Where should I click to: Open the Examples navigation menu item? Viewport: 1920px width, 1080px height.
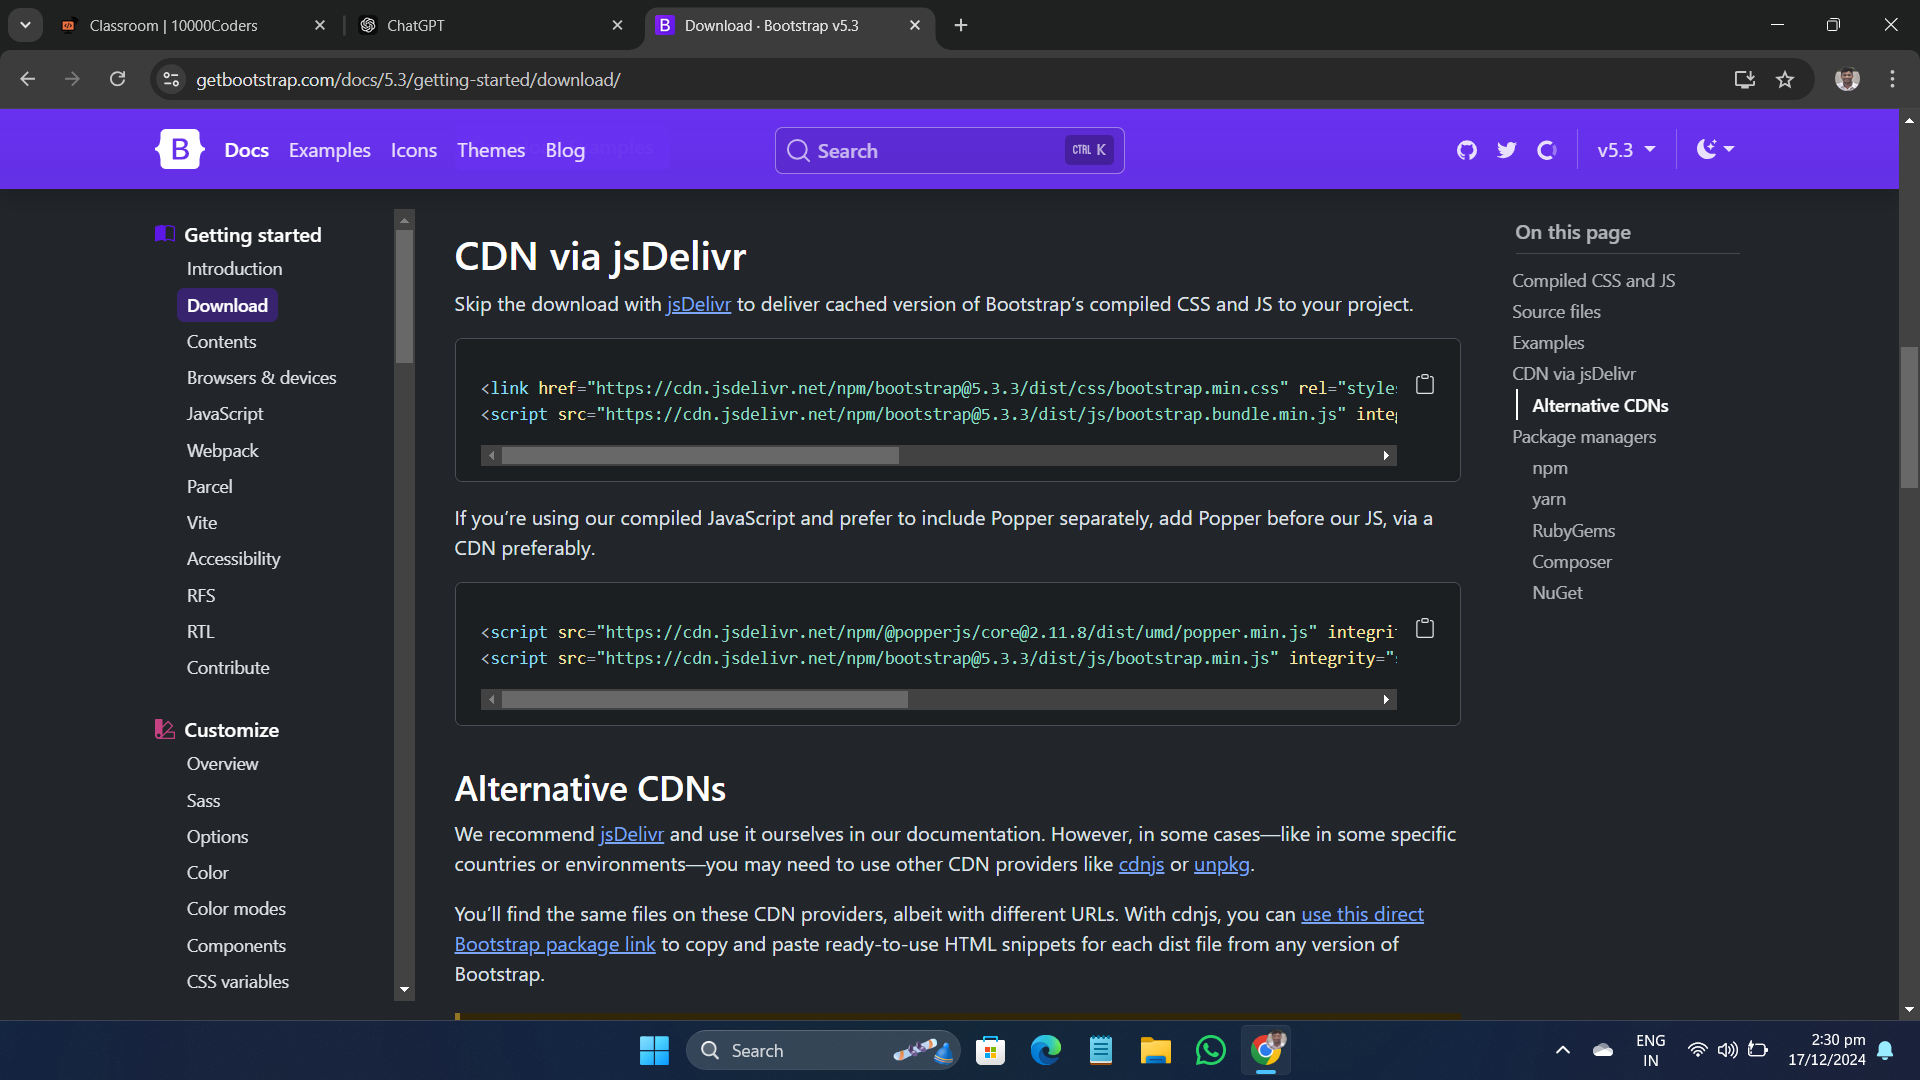coord(329,150)
